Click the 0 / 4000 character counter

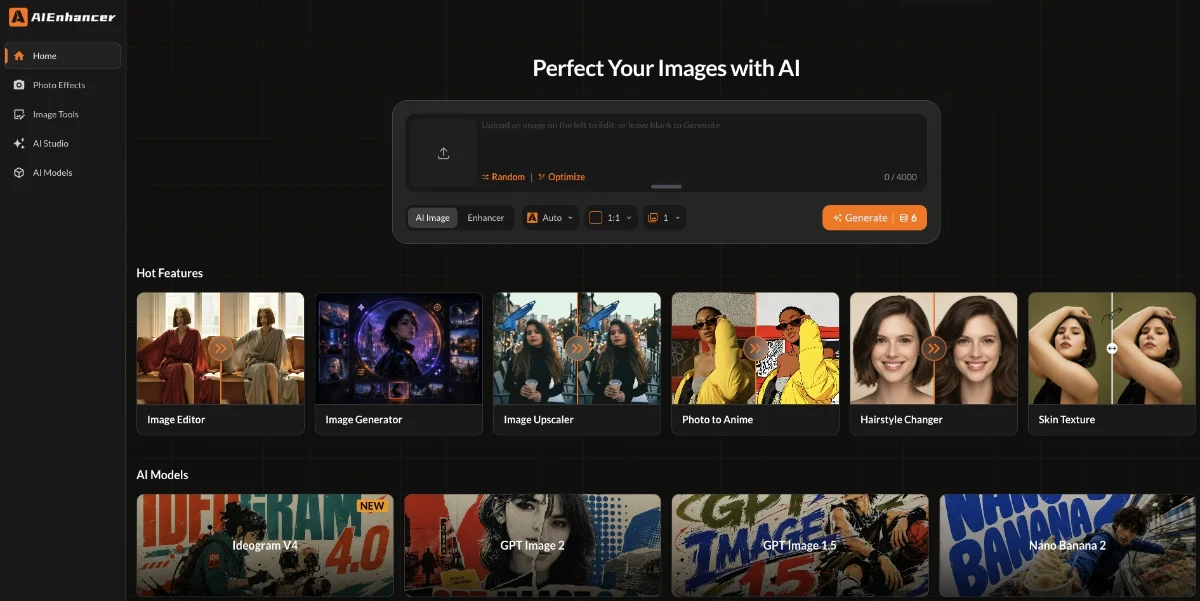900,177
